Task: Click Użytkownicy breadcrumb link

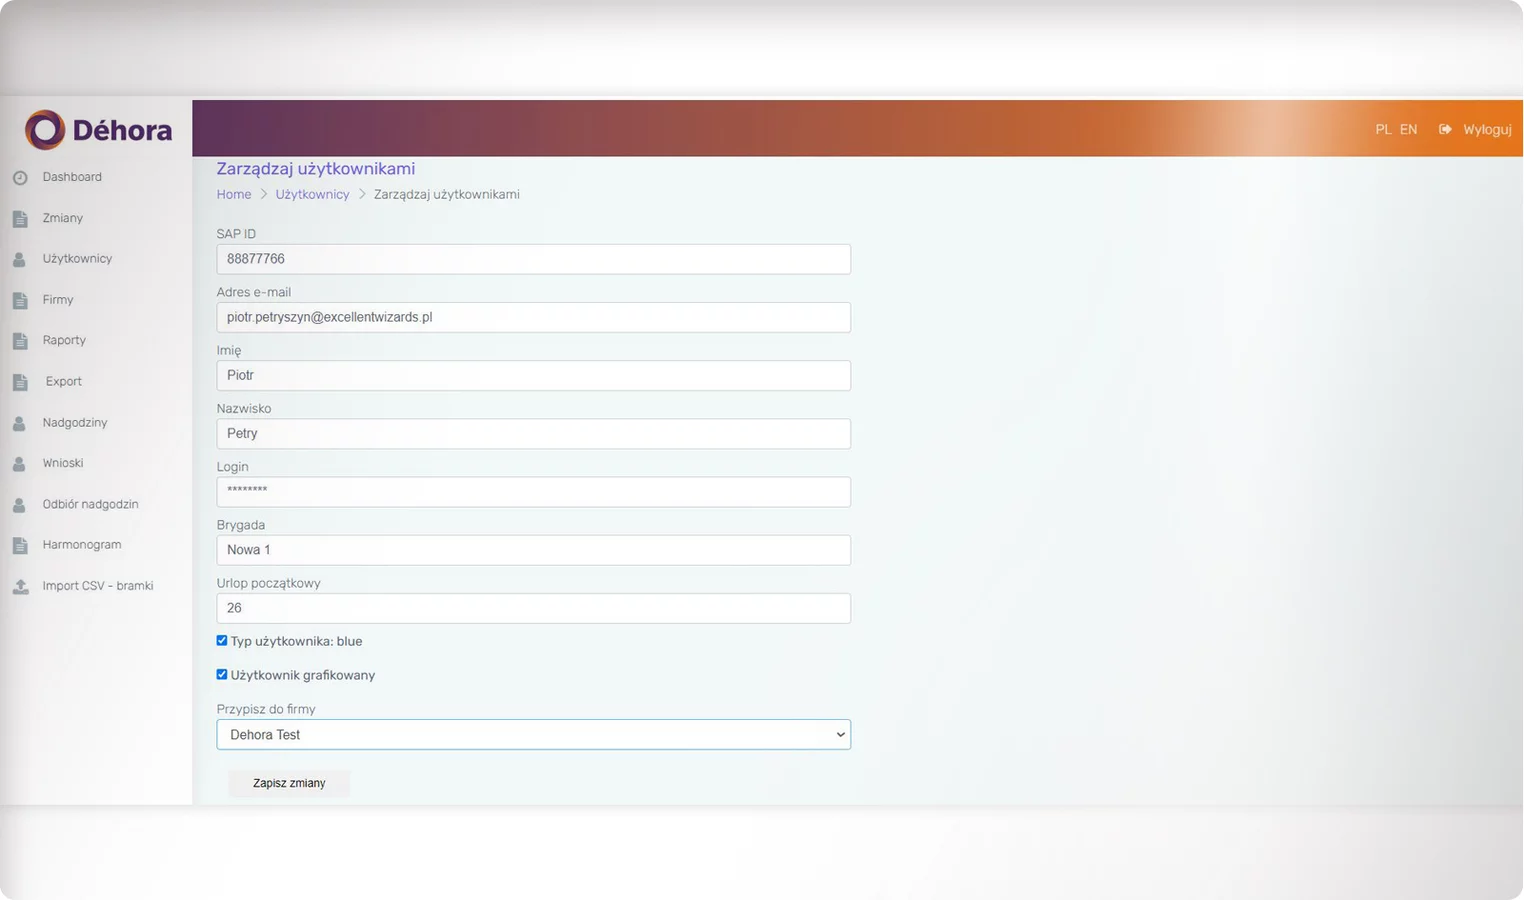Action: pos(313,195)
